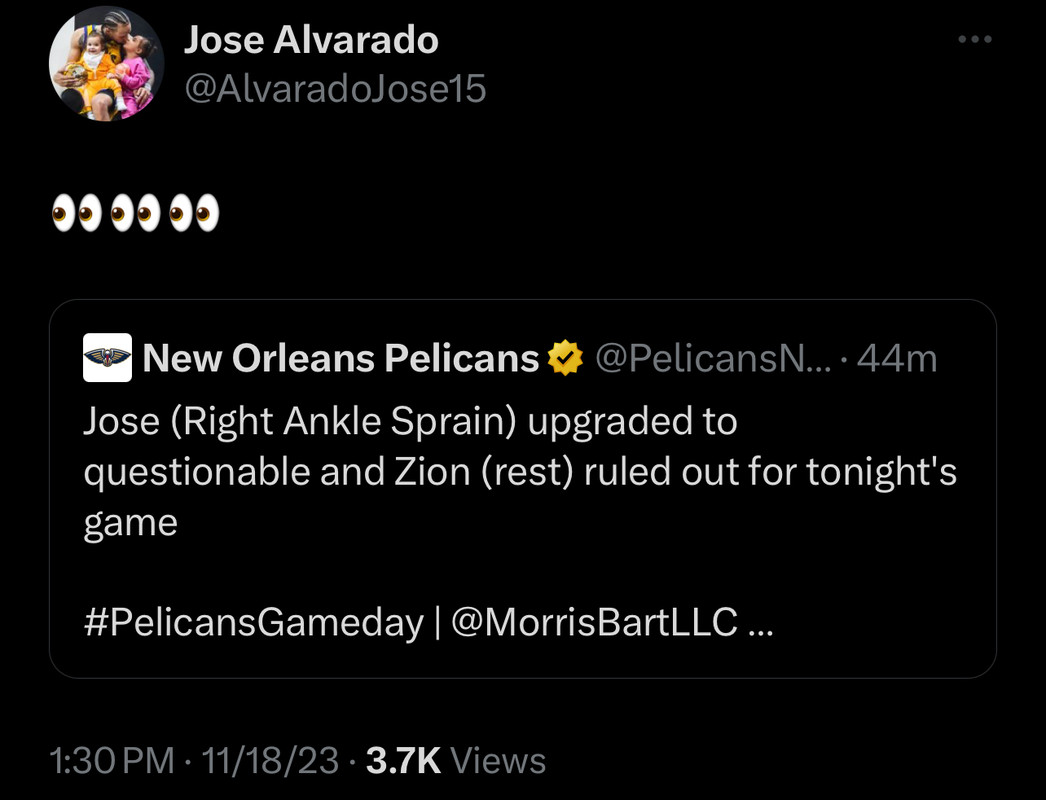Click the 'Jose (Right Ankle Sprain)' text

point(300,421)
